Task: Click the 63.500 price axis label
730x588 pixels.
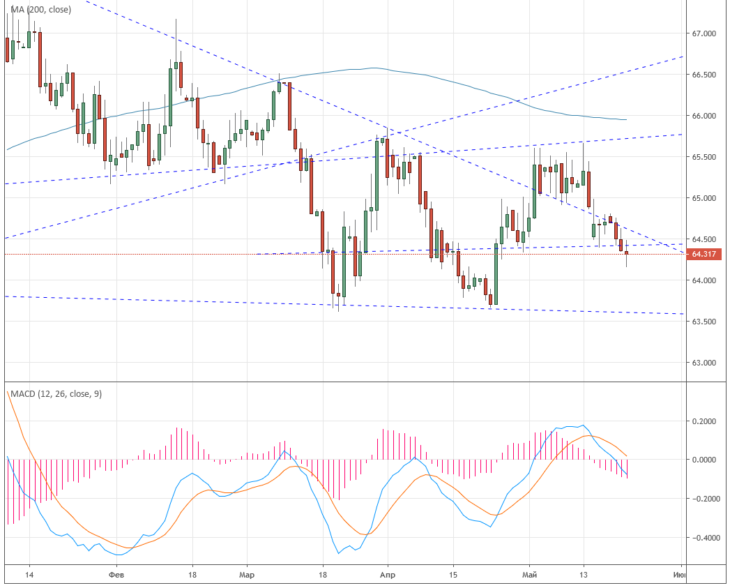Action: [x=704, y=321]
